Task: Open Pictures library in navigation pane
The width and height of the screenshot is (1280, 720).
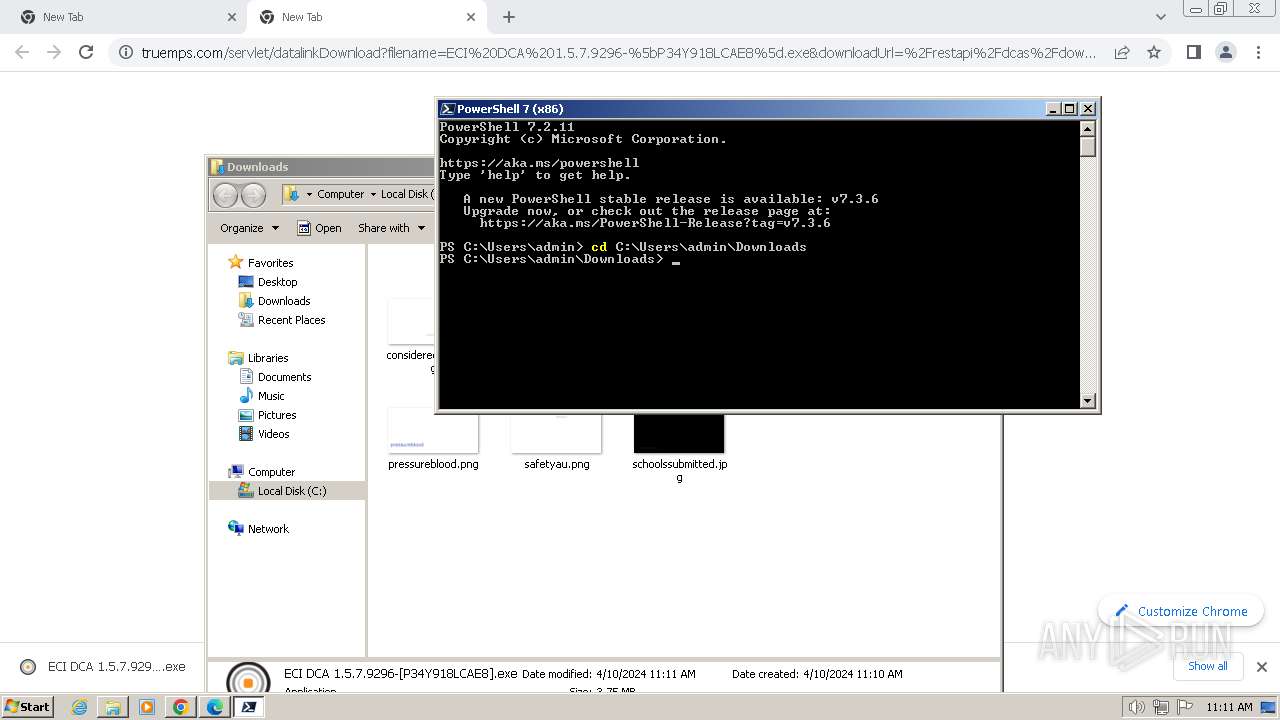Action: point(277,415)
